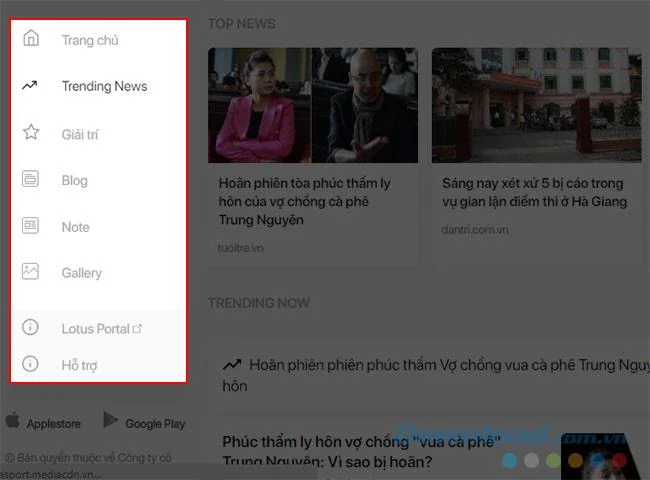The height and width of the screenshot is (480, 650).
Task: Open the Hà Giang building photo thumbnail
Action: click(536, 105)
